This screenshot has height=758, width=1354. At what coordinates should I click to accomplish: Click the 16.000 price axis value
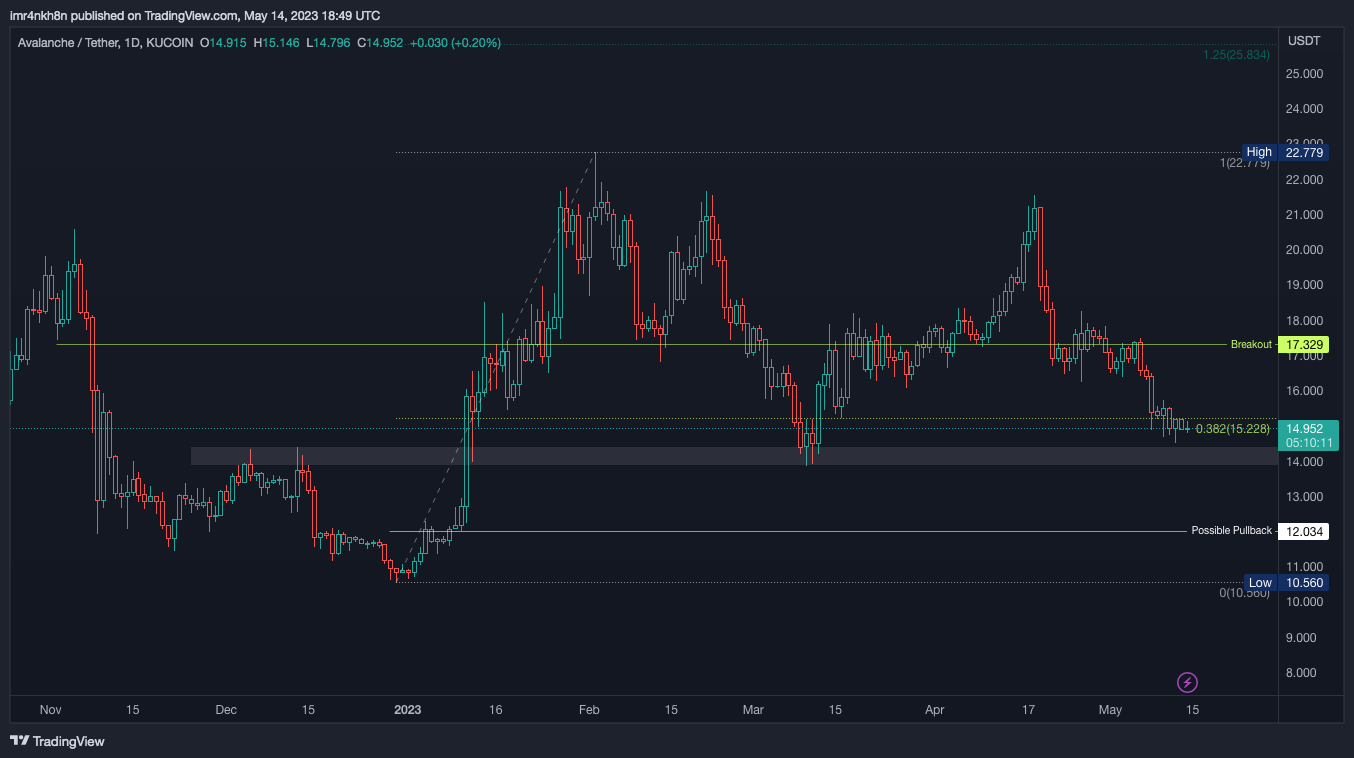click(x=1305, y=391)
